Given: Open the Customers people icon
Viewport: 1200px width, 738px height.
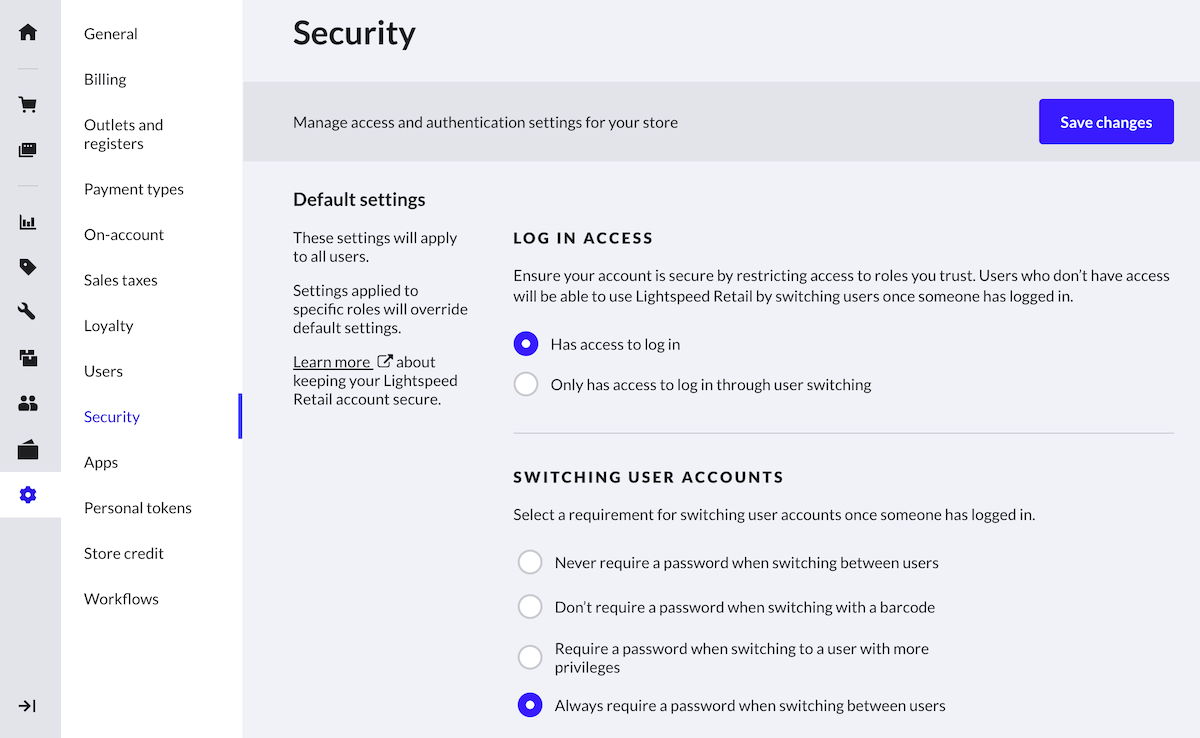Looking at the screenshot, I should [x=28, y=404].
